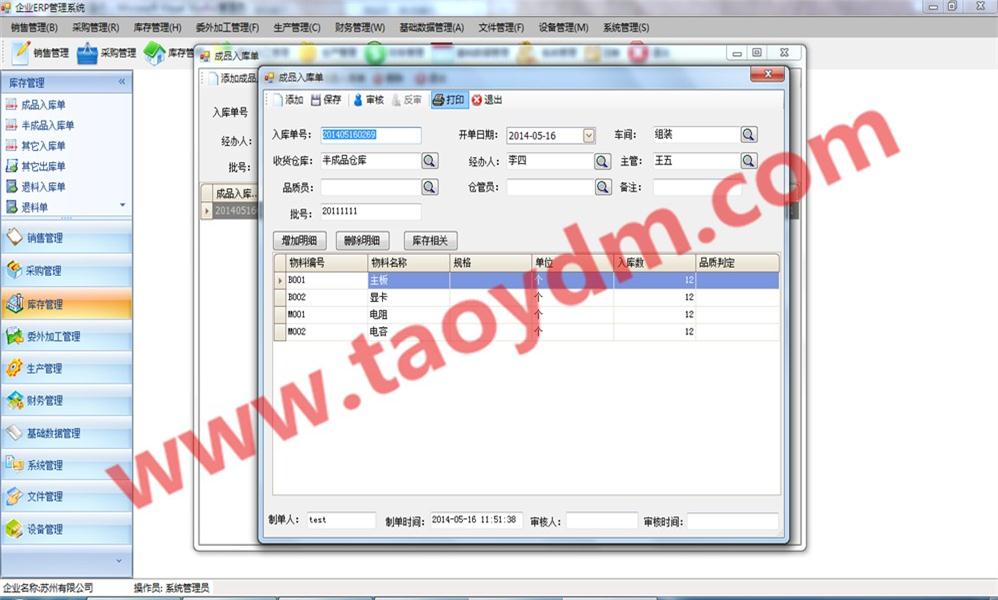The width and height of the screenshot is (998, 600).
Task: Open 文件管理 sidebar navigation group
Action: click(66, 497)
